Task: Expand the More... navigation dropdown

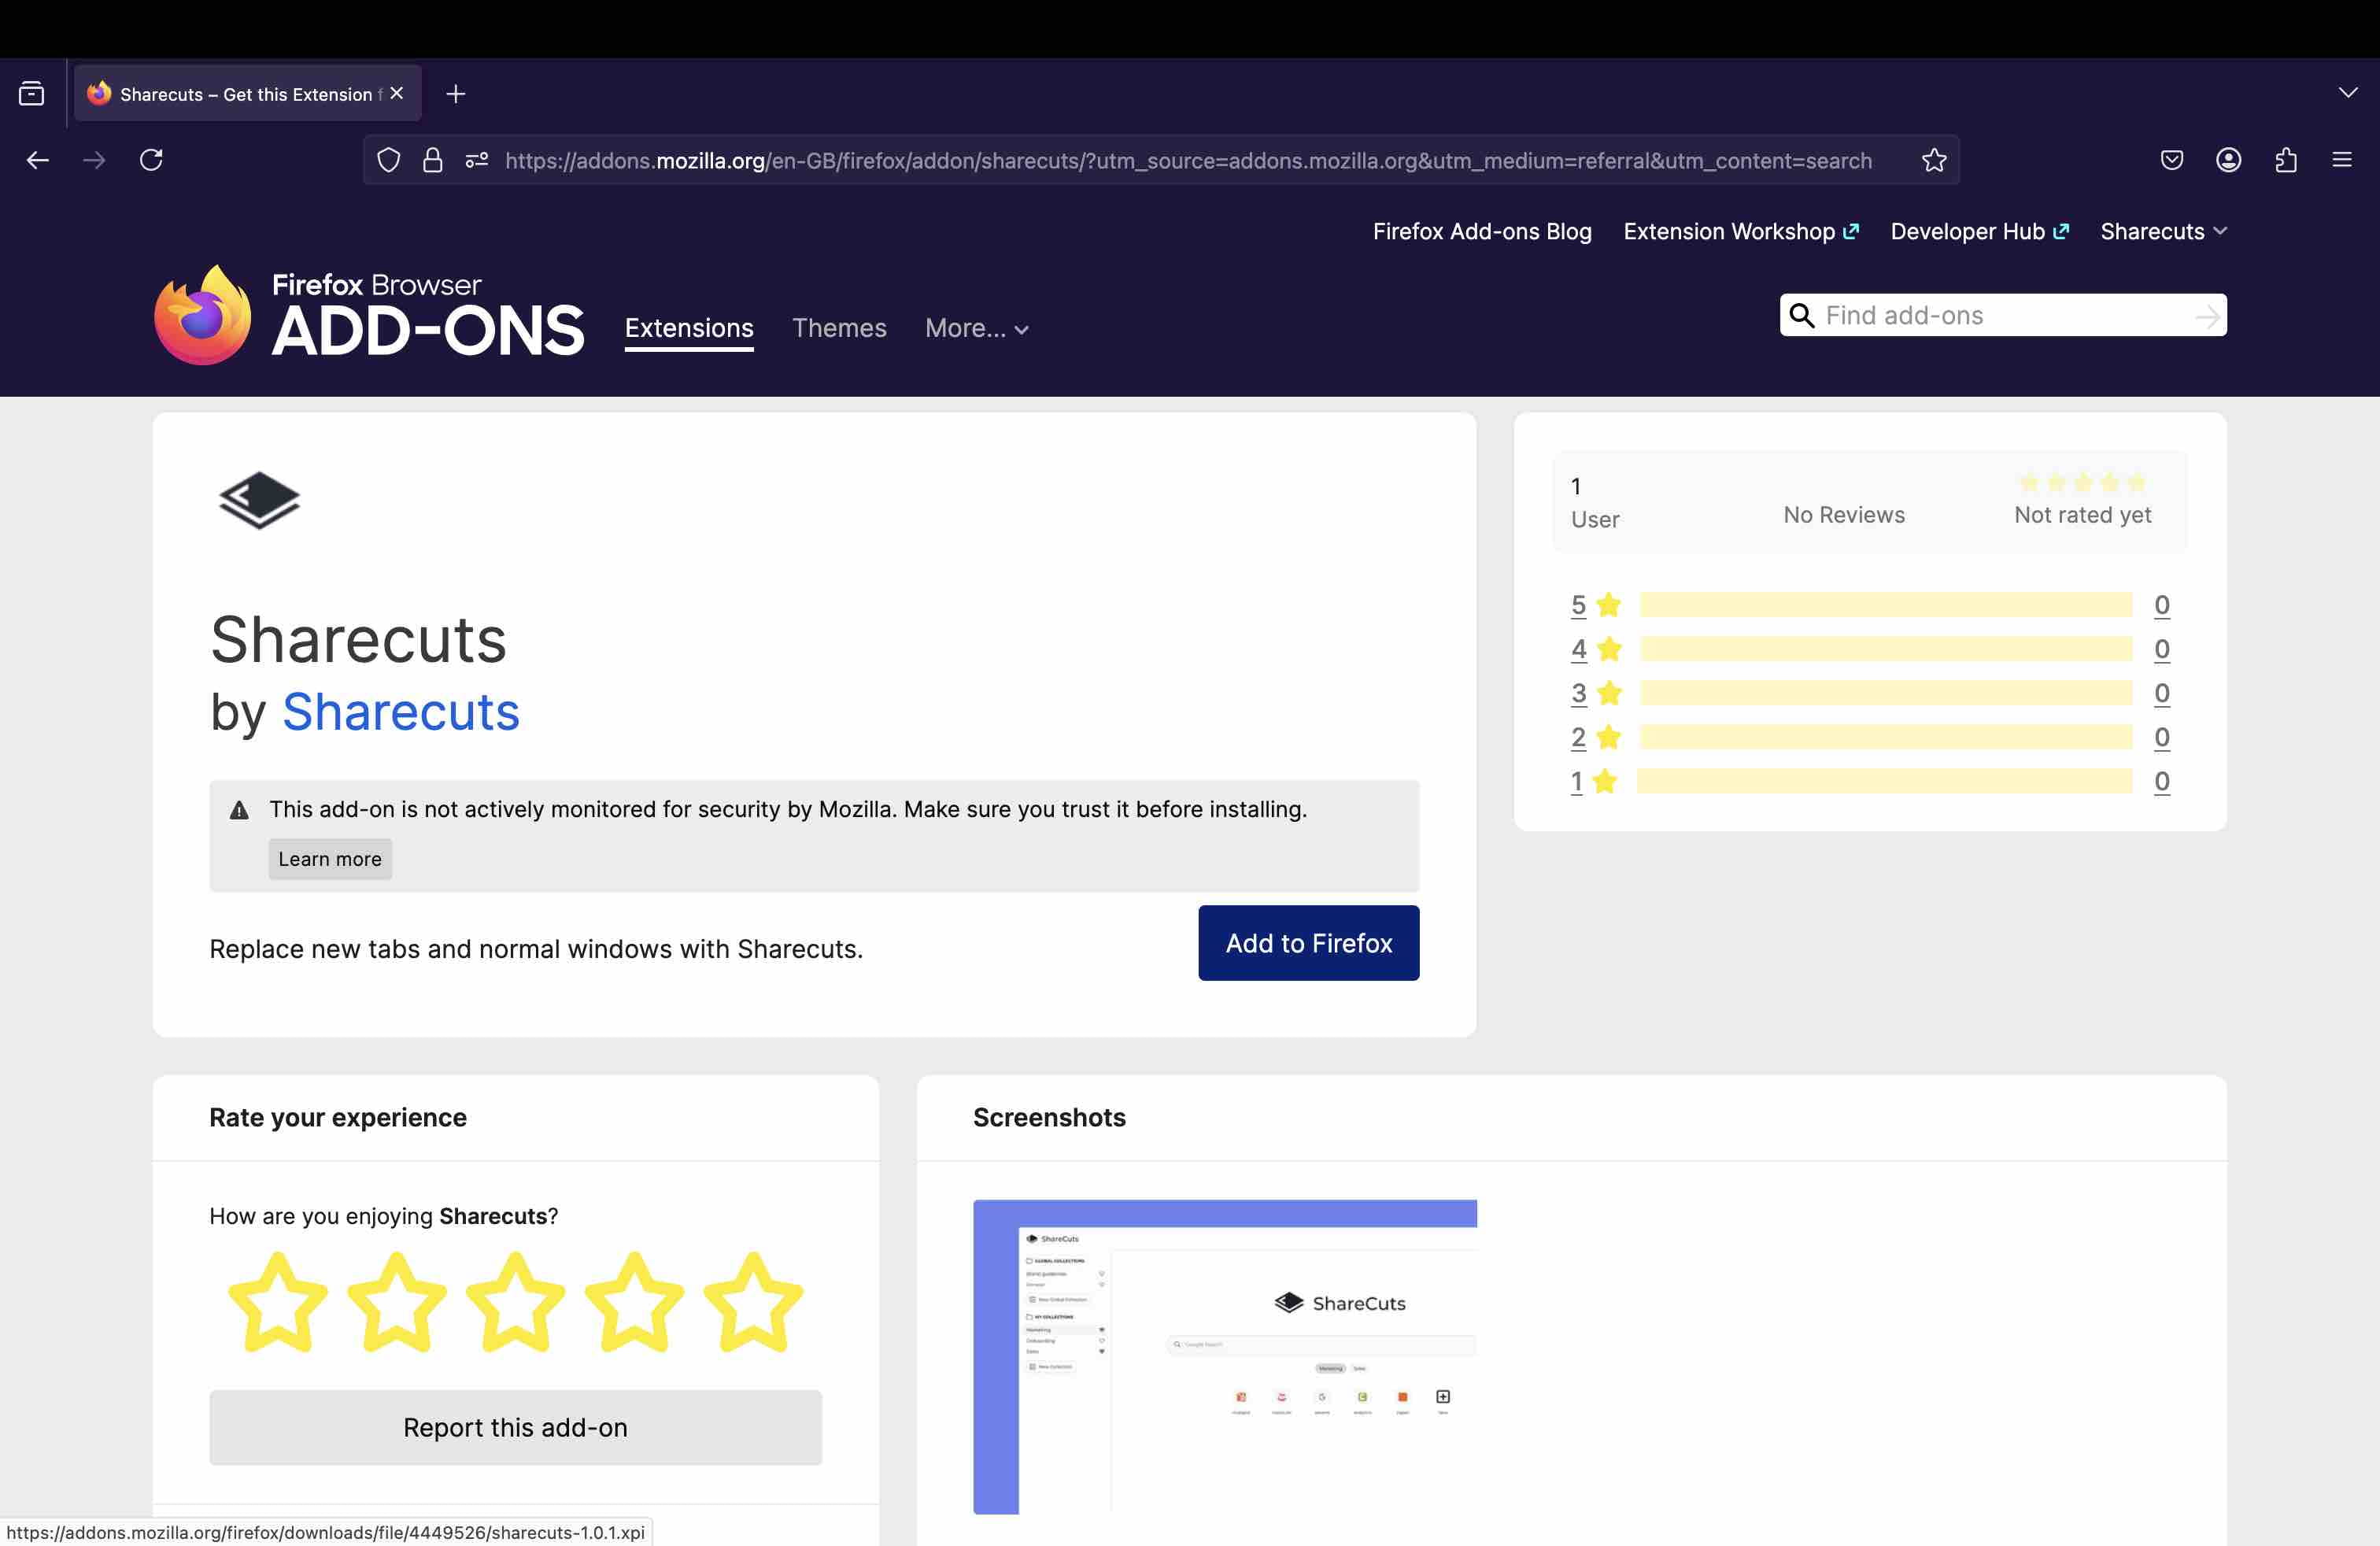Action: (x=976, y=328)
